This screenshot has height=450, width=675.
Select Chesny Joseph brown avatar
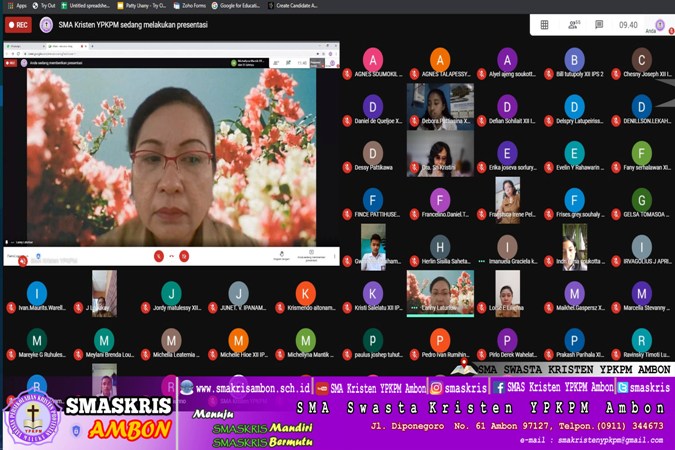click(641, 60)
